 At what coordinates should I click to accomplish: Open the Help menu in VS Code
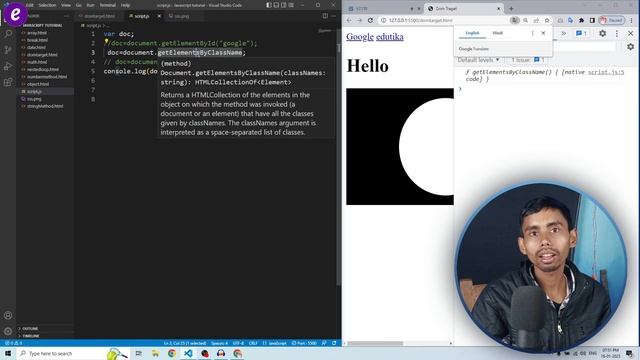(x=125, y=5)
